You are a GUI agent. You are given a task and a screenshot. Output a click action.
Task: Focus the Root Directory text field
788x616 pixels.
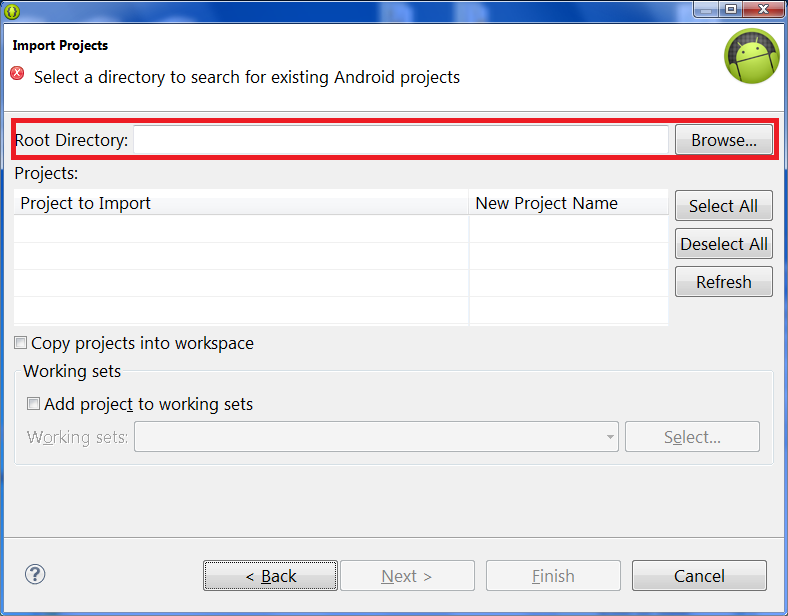pyautogui.click(x=401, y=140)
